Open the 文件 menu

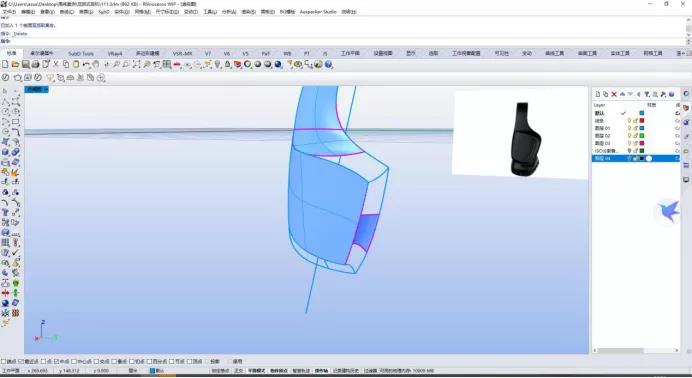[9, 12]
